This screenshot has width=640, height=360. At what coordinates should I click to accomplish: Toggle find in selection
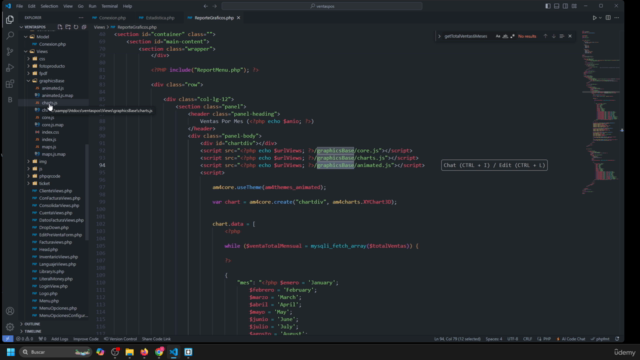(x=562, y=36)
